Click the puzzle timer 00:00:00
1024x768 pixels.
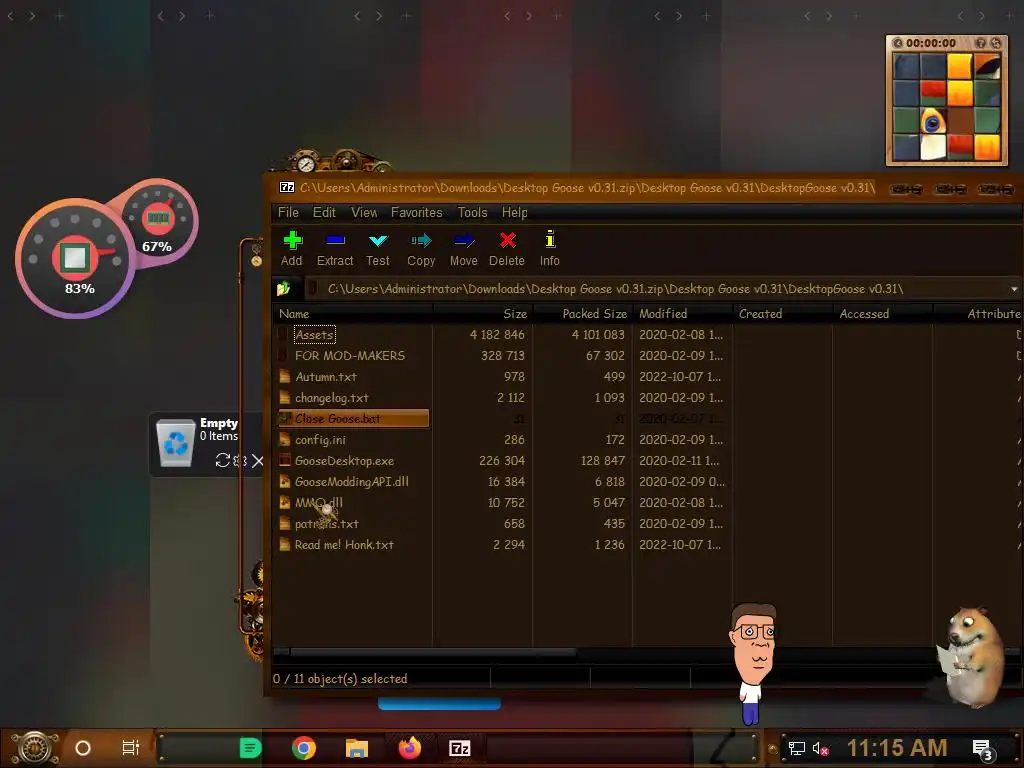tap(931, 43)
